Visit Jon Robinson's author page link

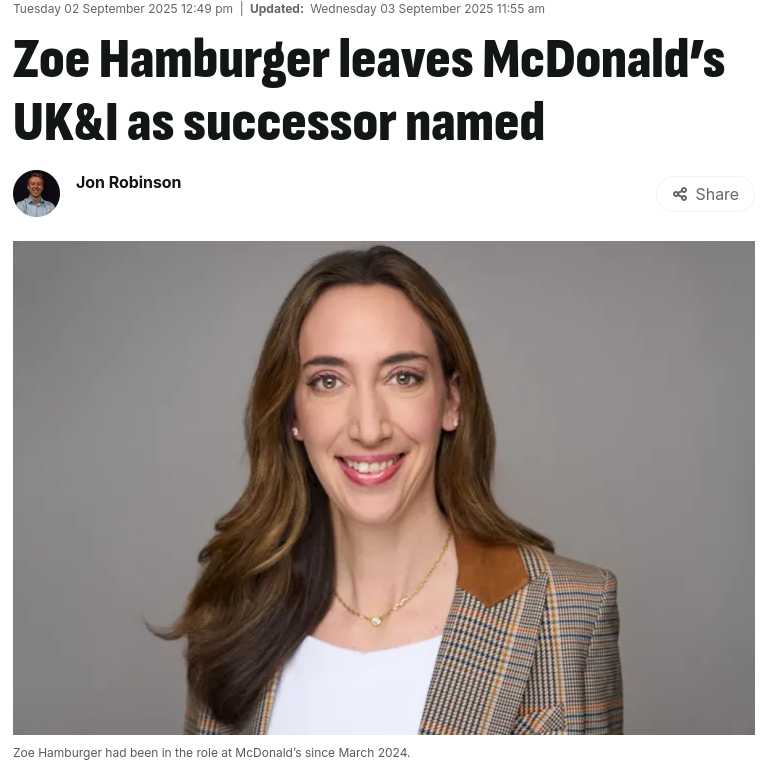128,183
